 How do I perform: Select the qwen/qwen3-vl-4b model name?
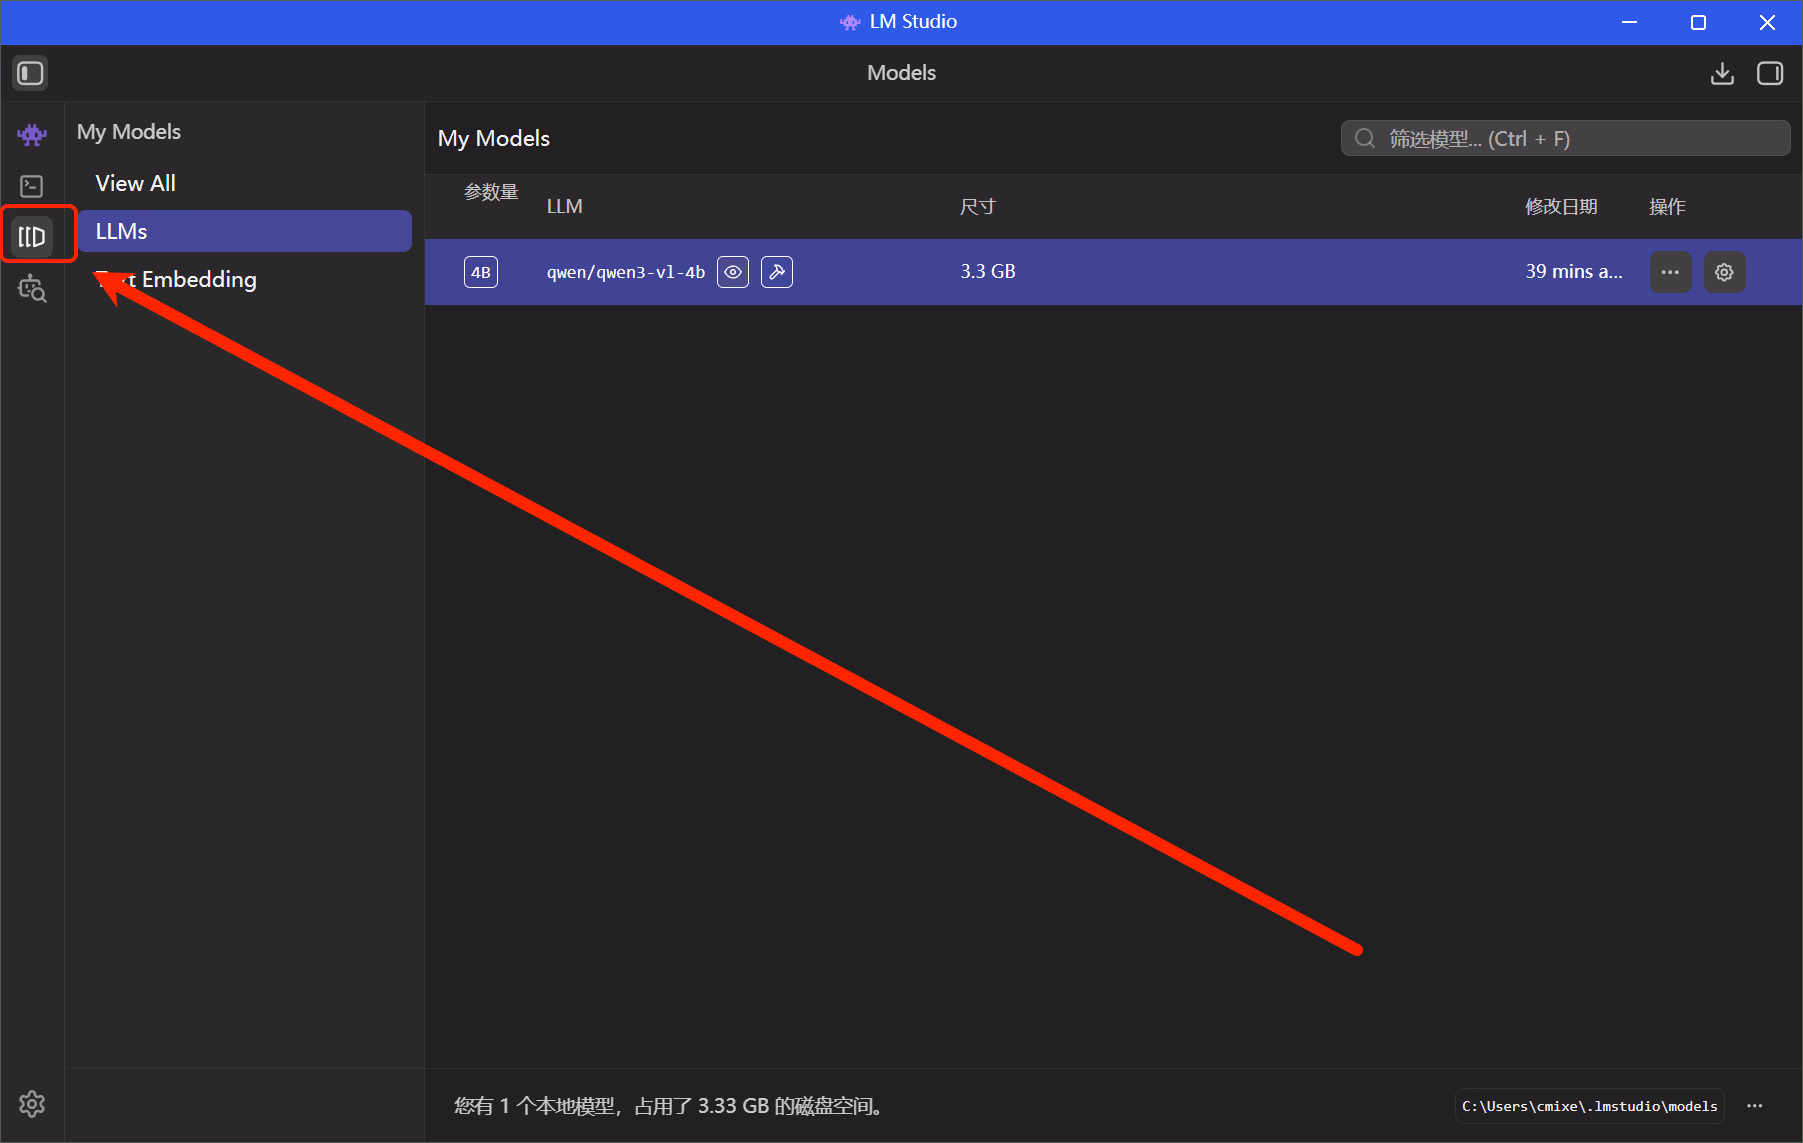626,272
